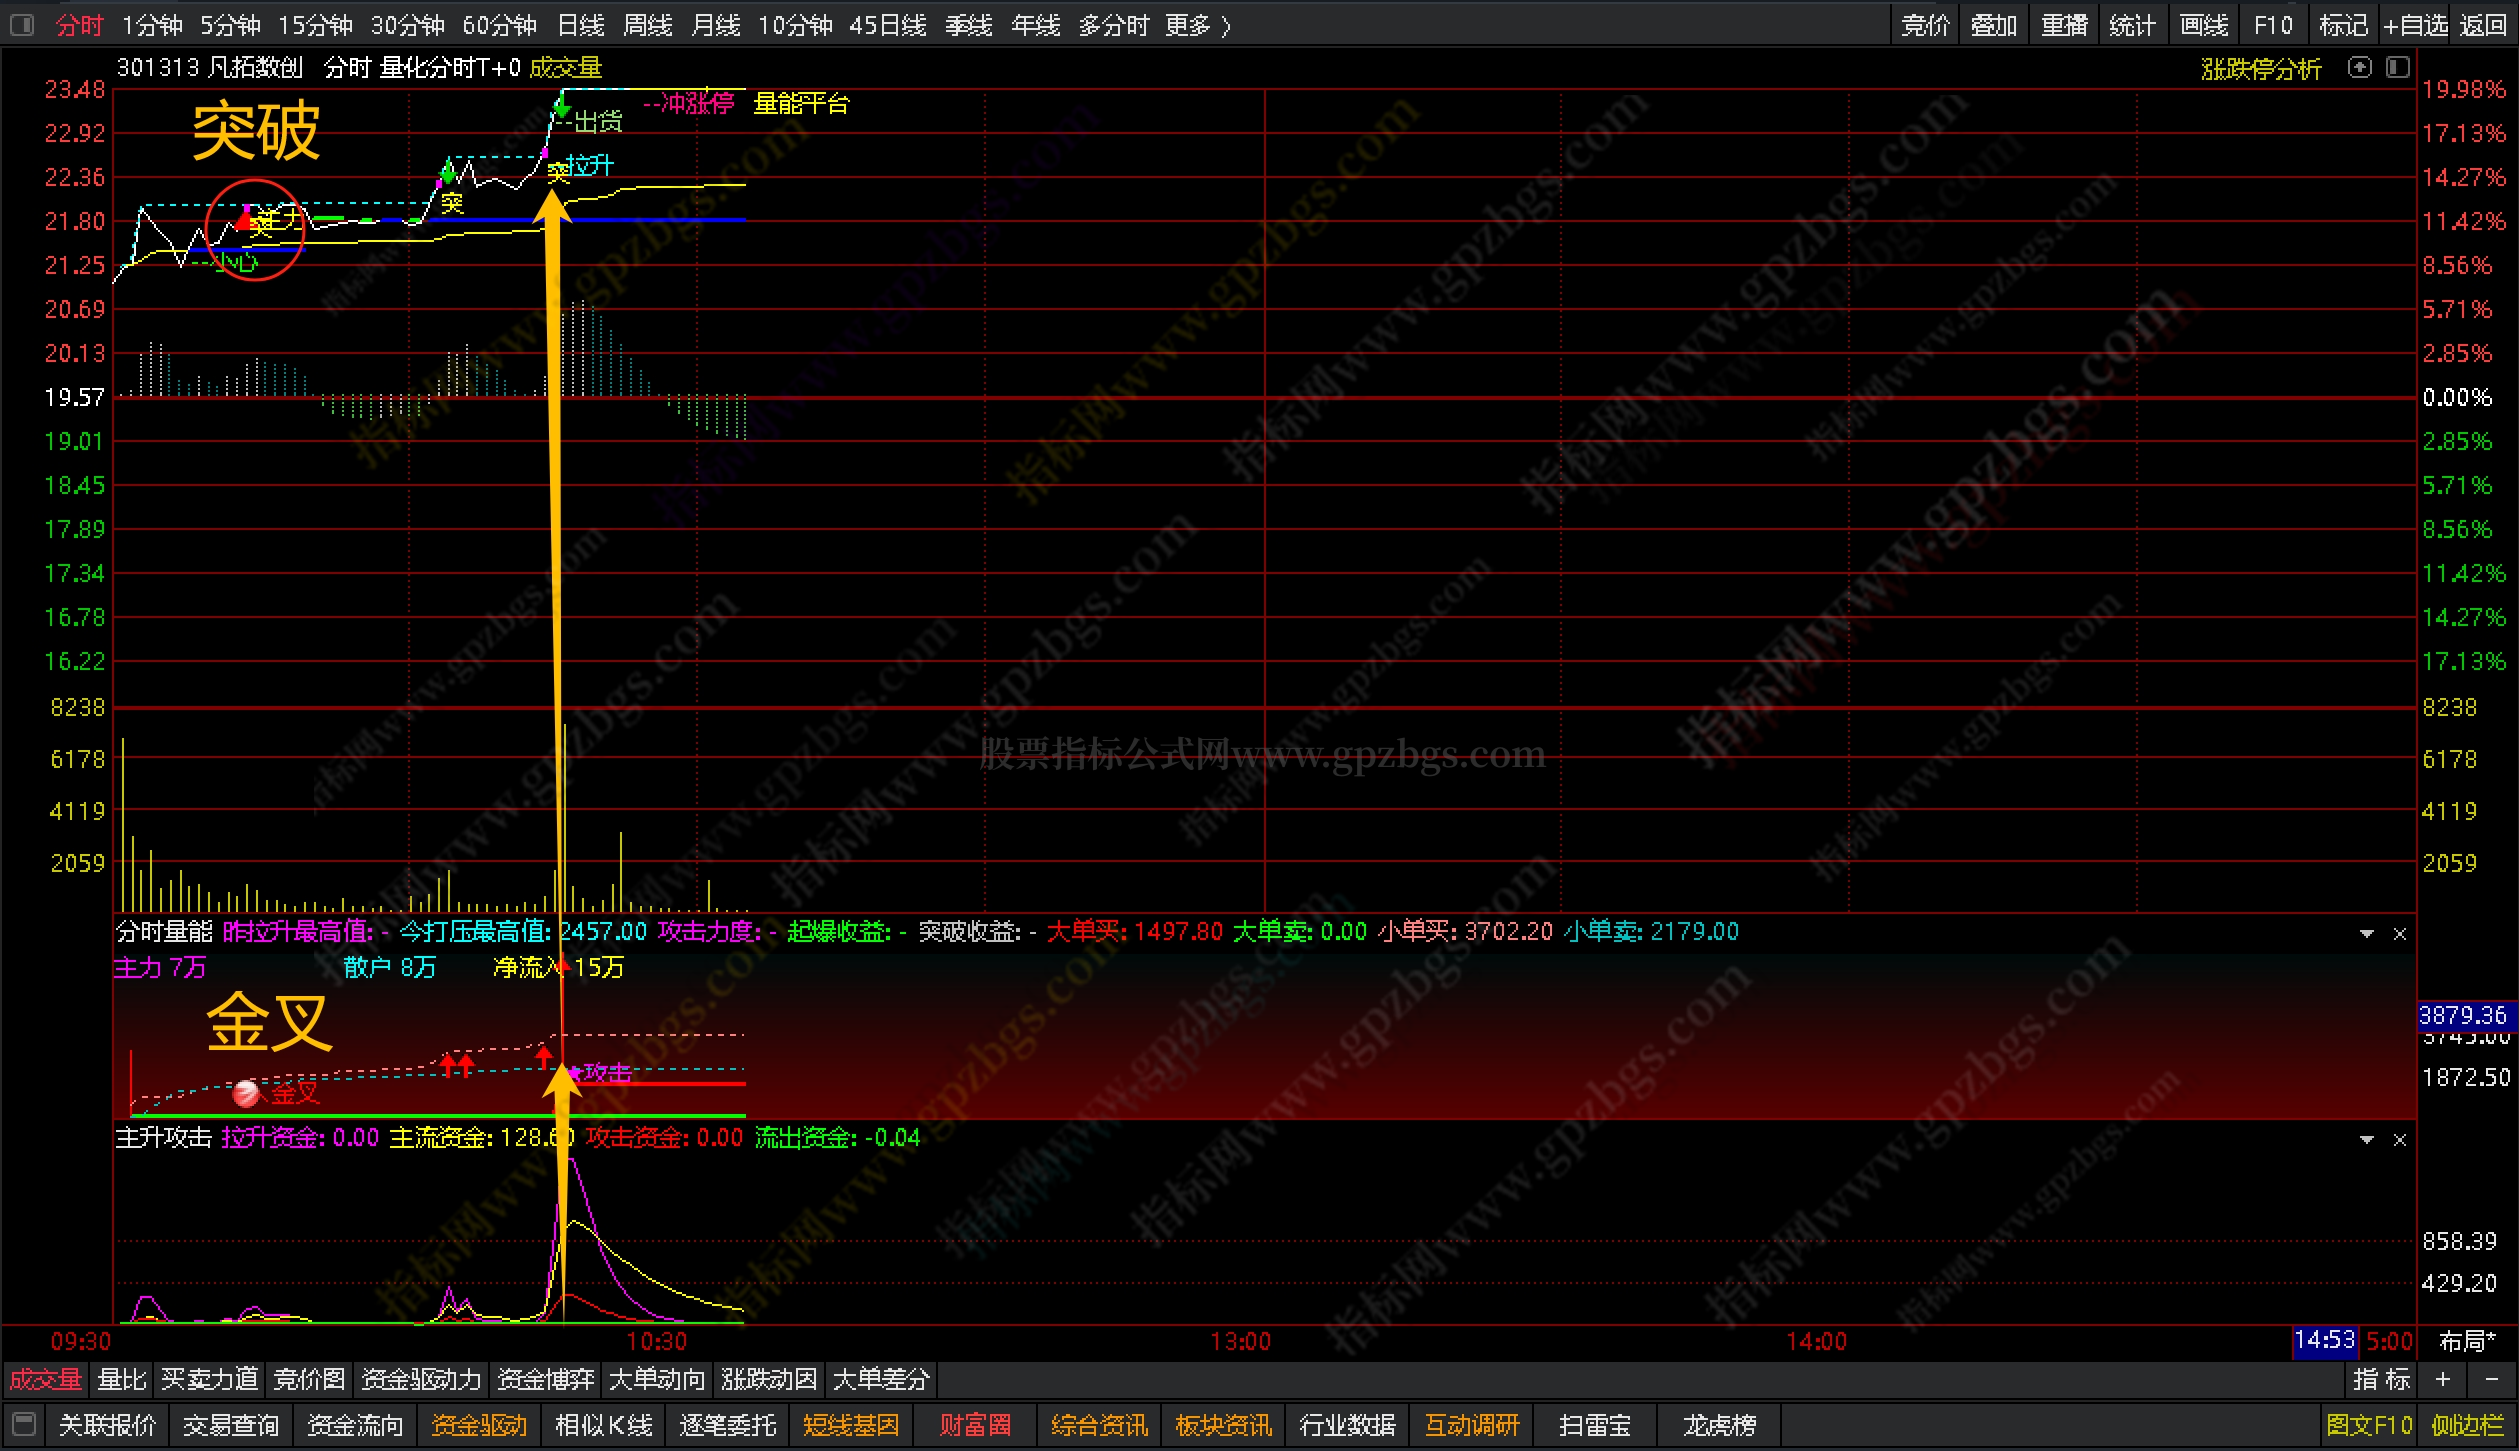
Task: Open 交易查询 in bottom bar
Action: click(231, 1425)
